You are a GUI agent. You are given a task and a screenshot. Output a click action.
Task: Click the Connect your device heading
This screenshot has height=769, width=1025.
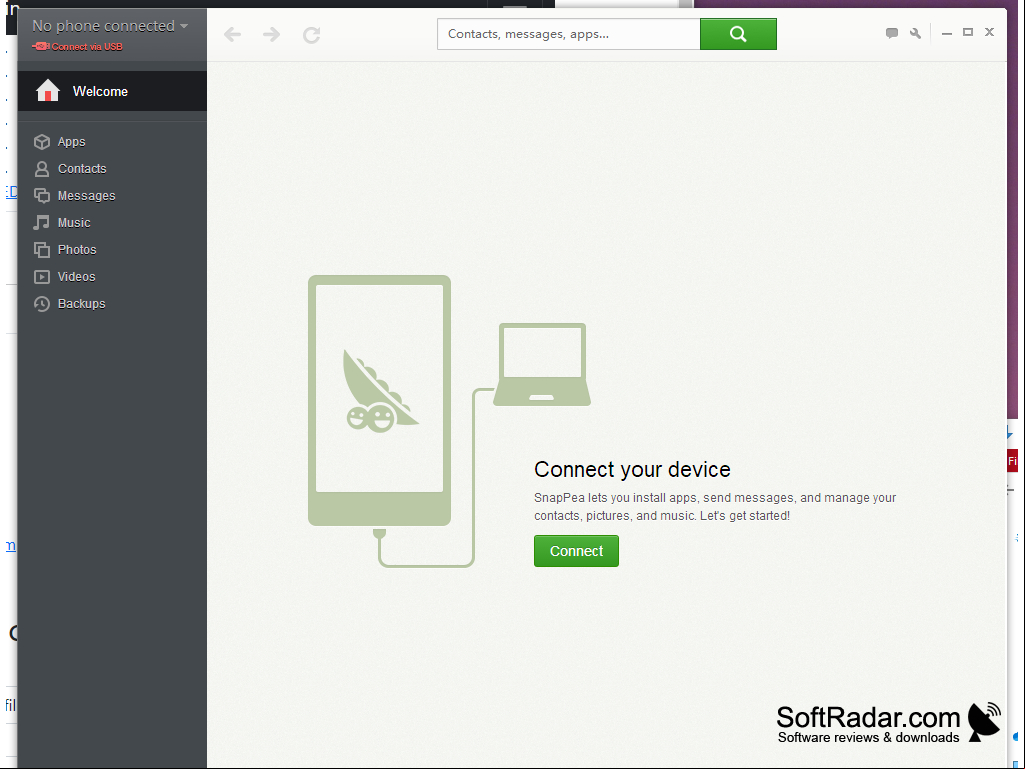tap(632, 470)
